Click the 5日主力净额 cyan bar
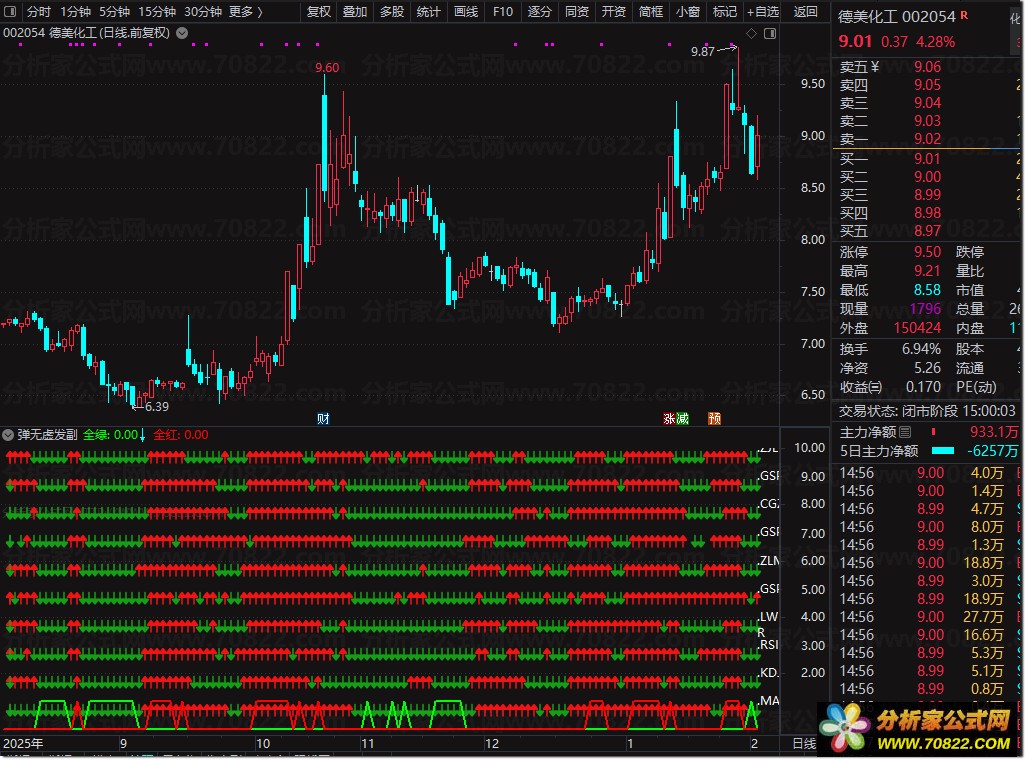1027x760 pixels. 943,451
